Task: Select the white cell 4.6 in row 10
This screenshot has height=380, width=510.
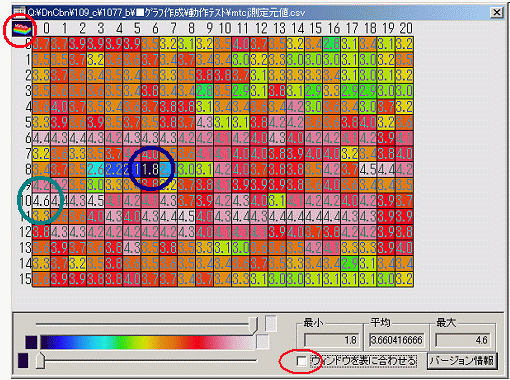Action: coord(41,201)
